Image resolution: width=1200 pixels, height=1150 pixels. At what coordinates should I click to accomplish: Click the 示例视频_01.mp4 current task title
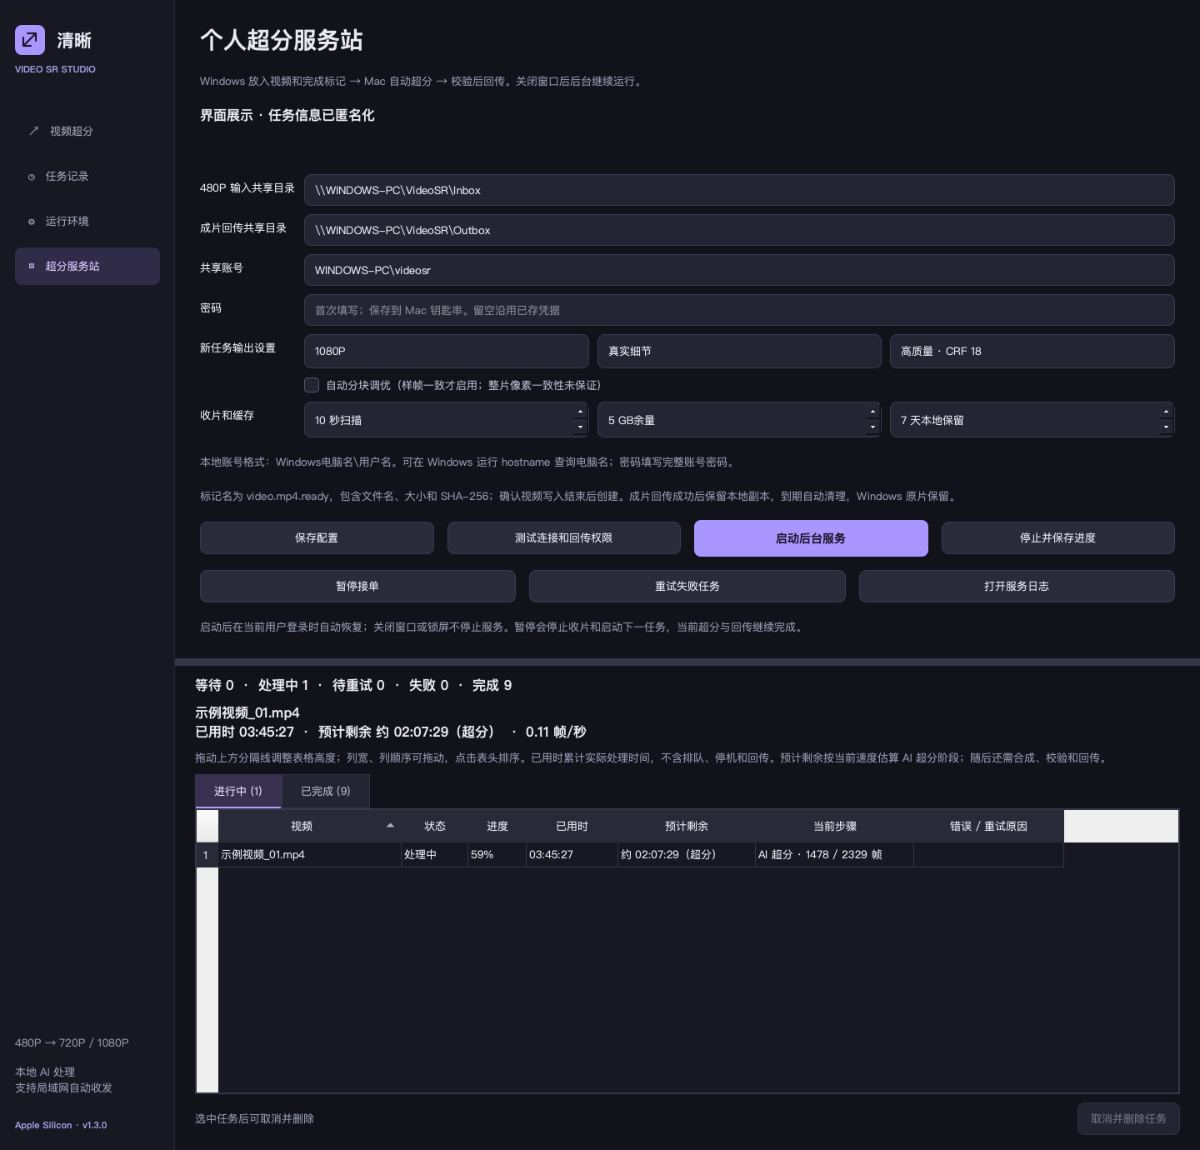247,713
